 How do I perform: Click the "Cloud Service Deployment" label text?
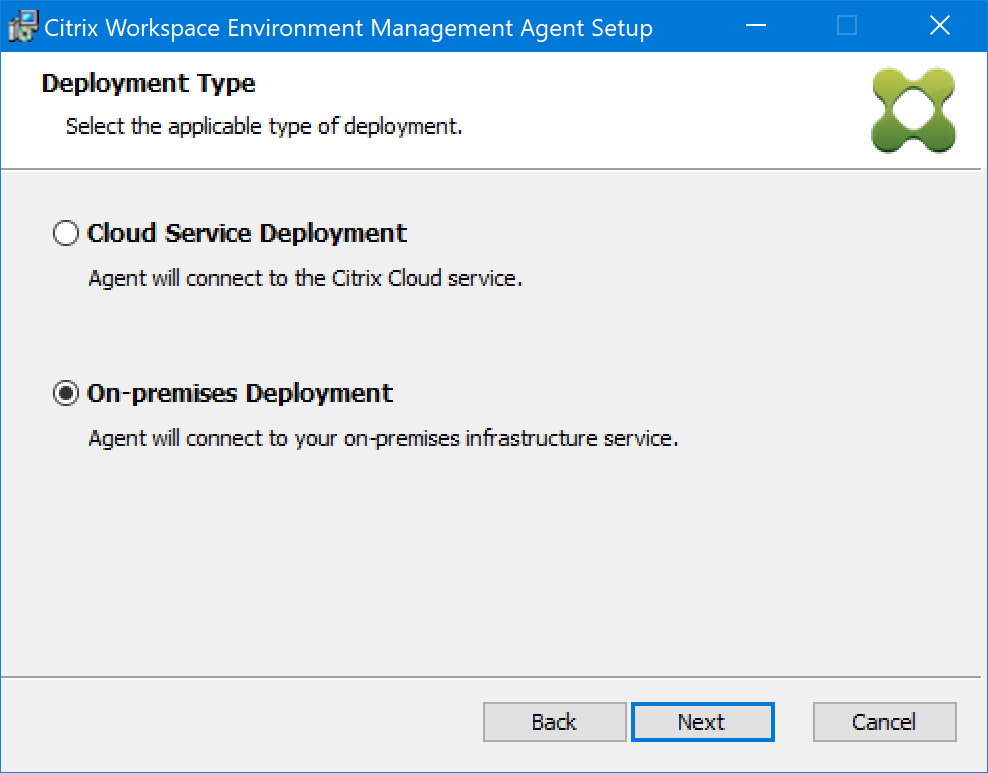pos(247,234)
